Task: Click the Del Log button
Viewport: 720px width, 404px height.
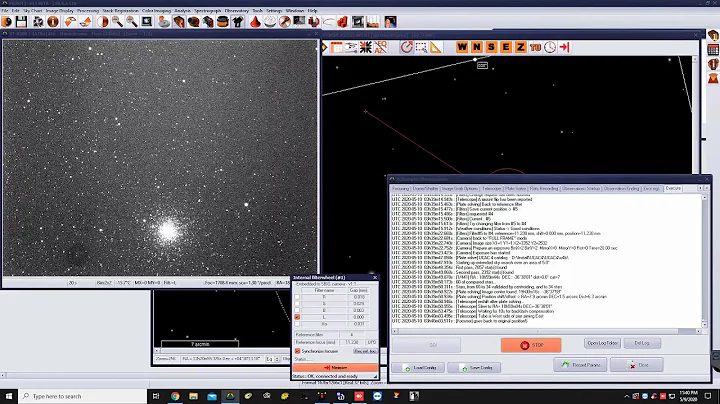Action: point(642,343)
